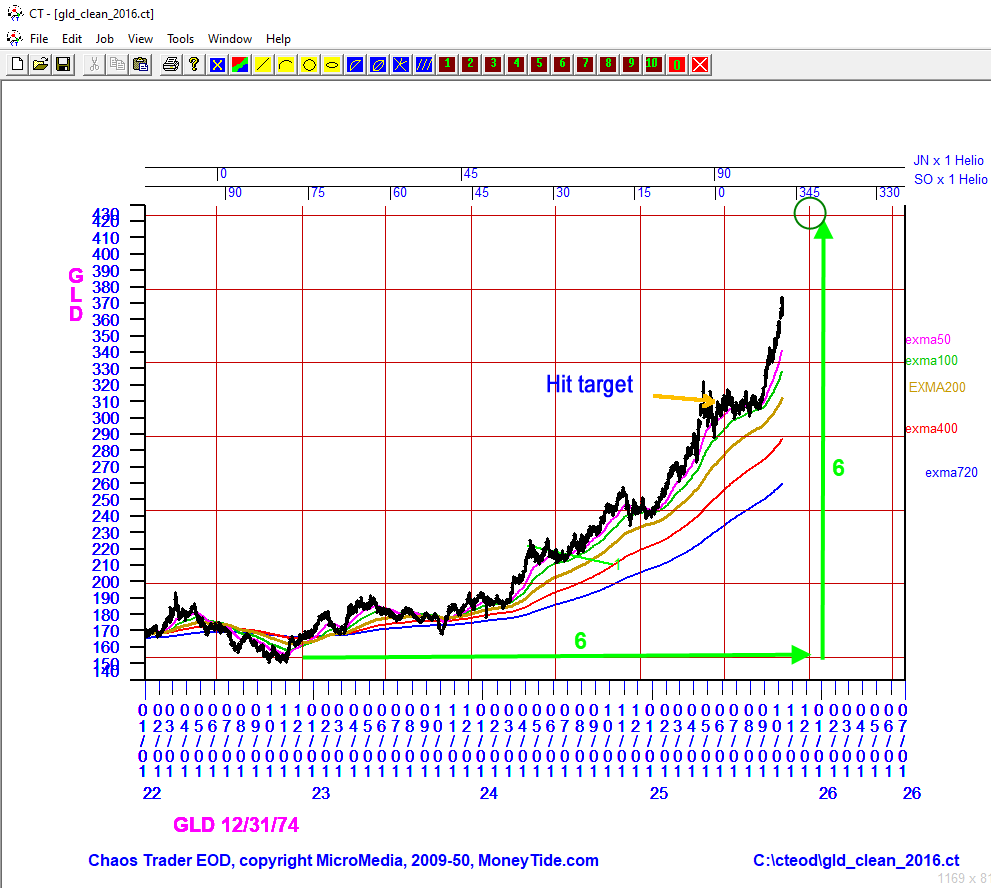Select the straight line drawing tool
991x888 pixels.
click(x=263, y=64)
